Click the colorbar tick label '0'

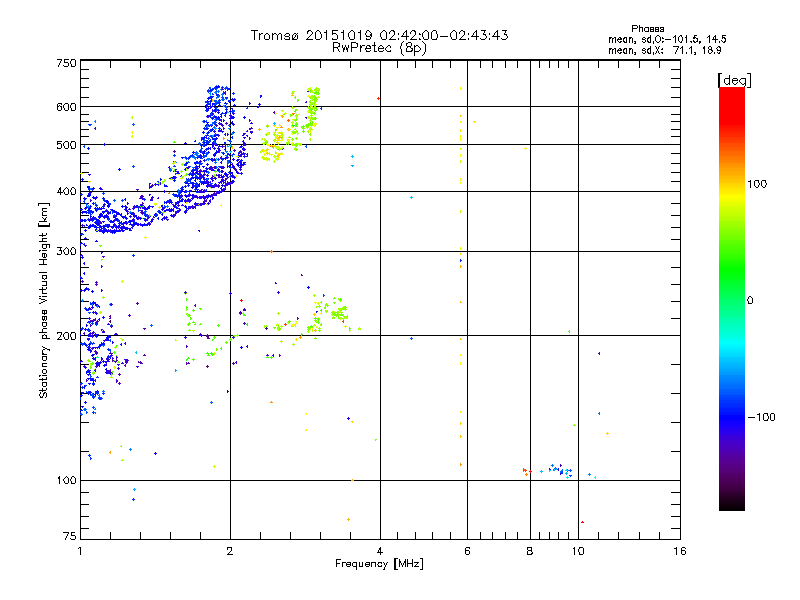click(750, 300)
